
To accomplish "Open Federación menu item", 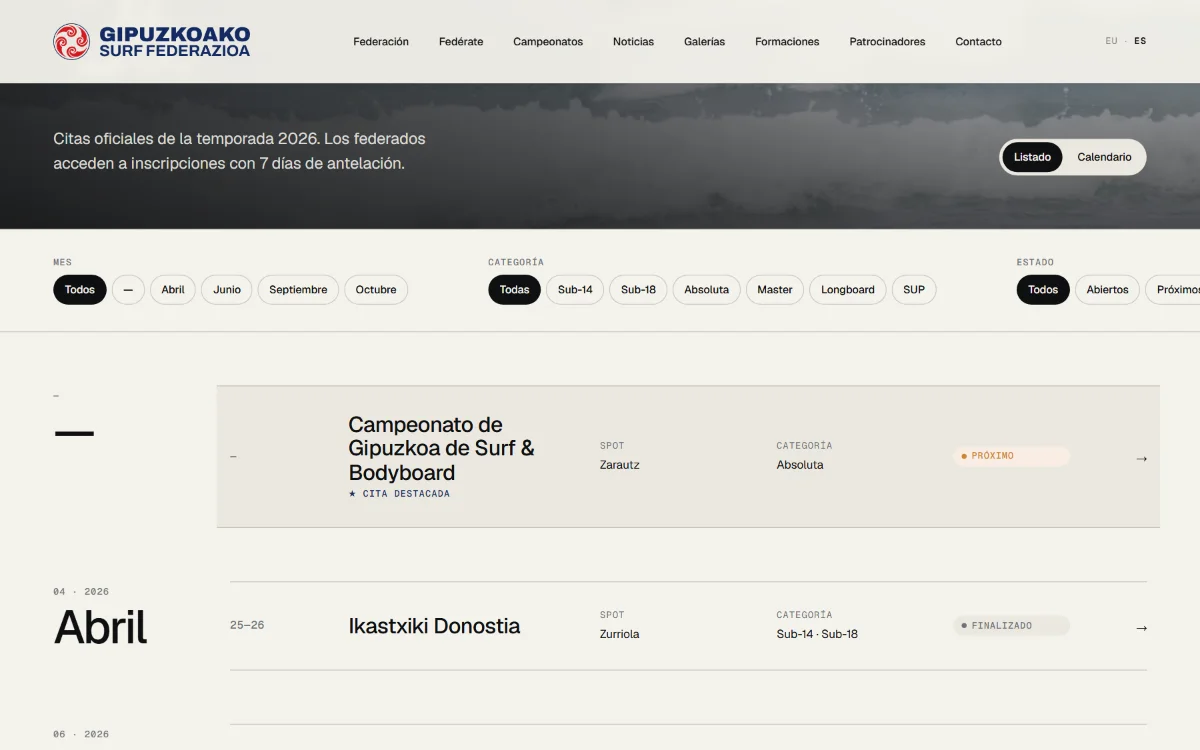I will point(381,42).
